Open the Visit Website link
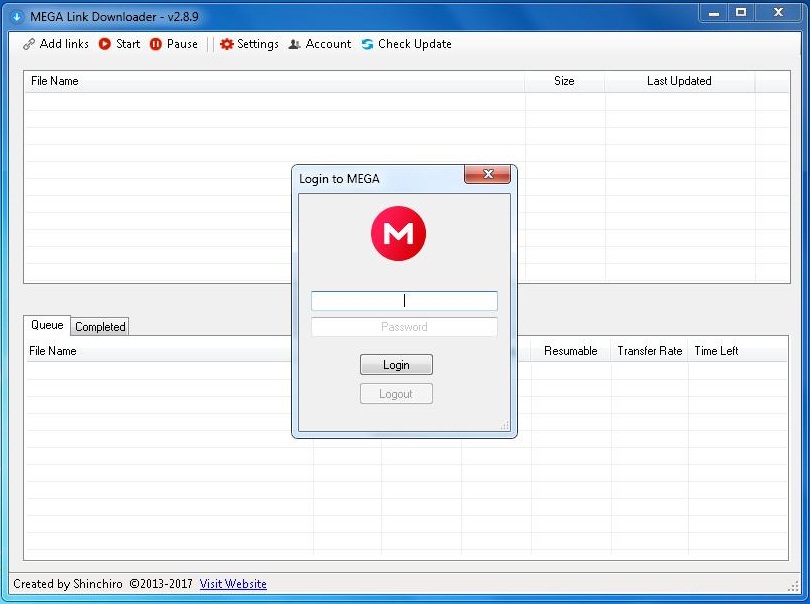This screenshot has height=604, width=810. tap(233, 584)
